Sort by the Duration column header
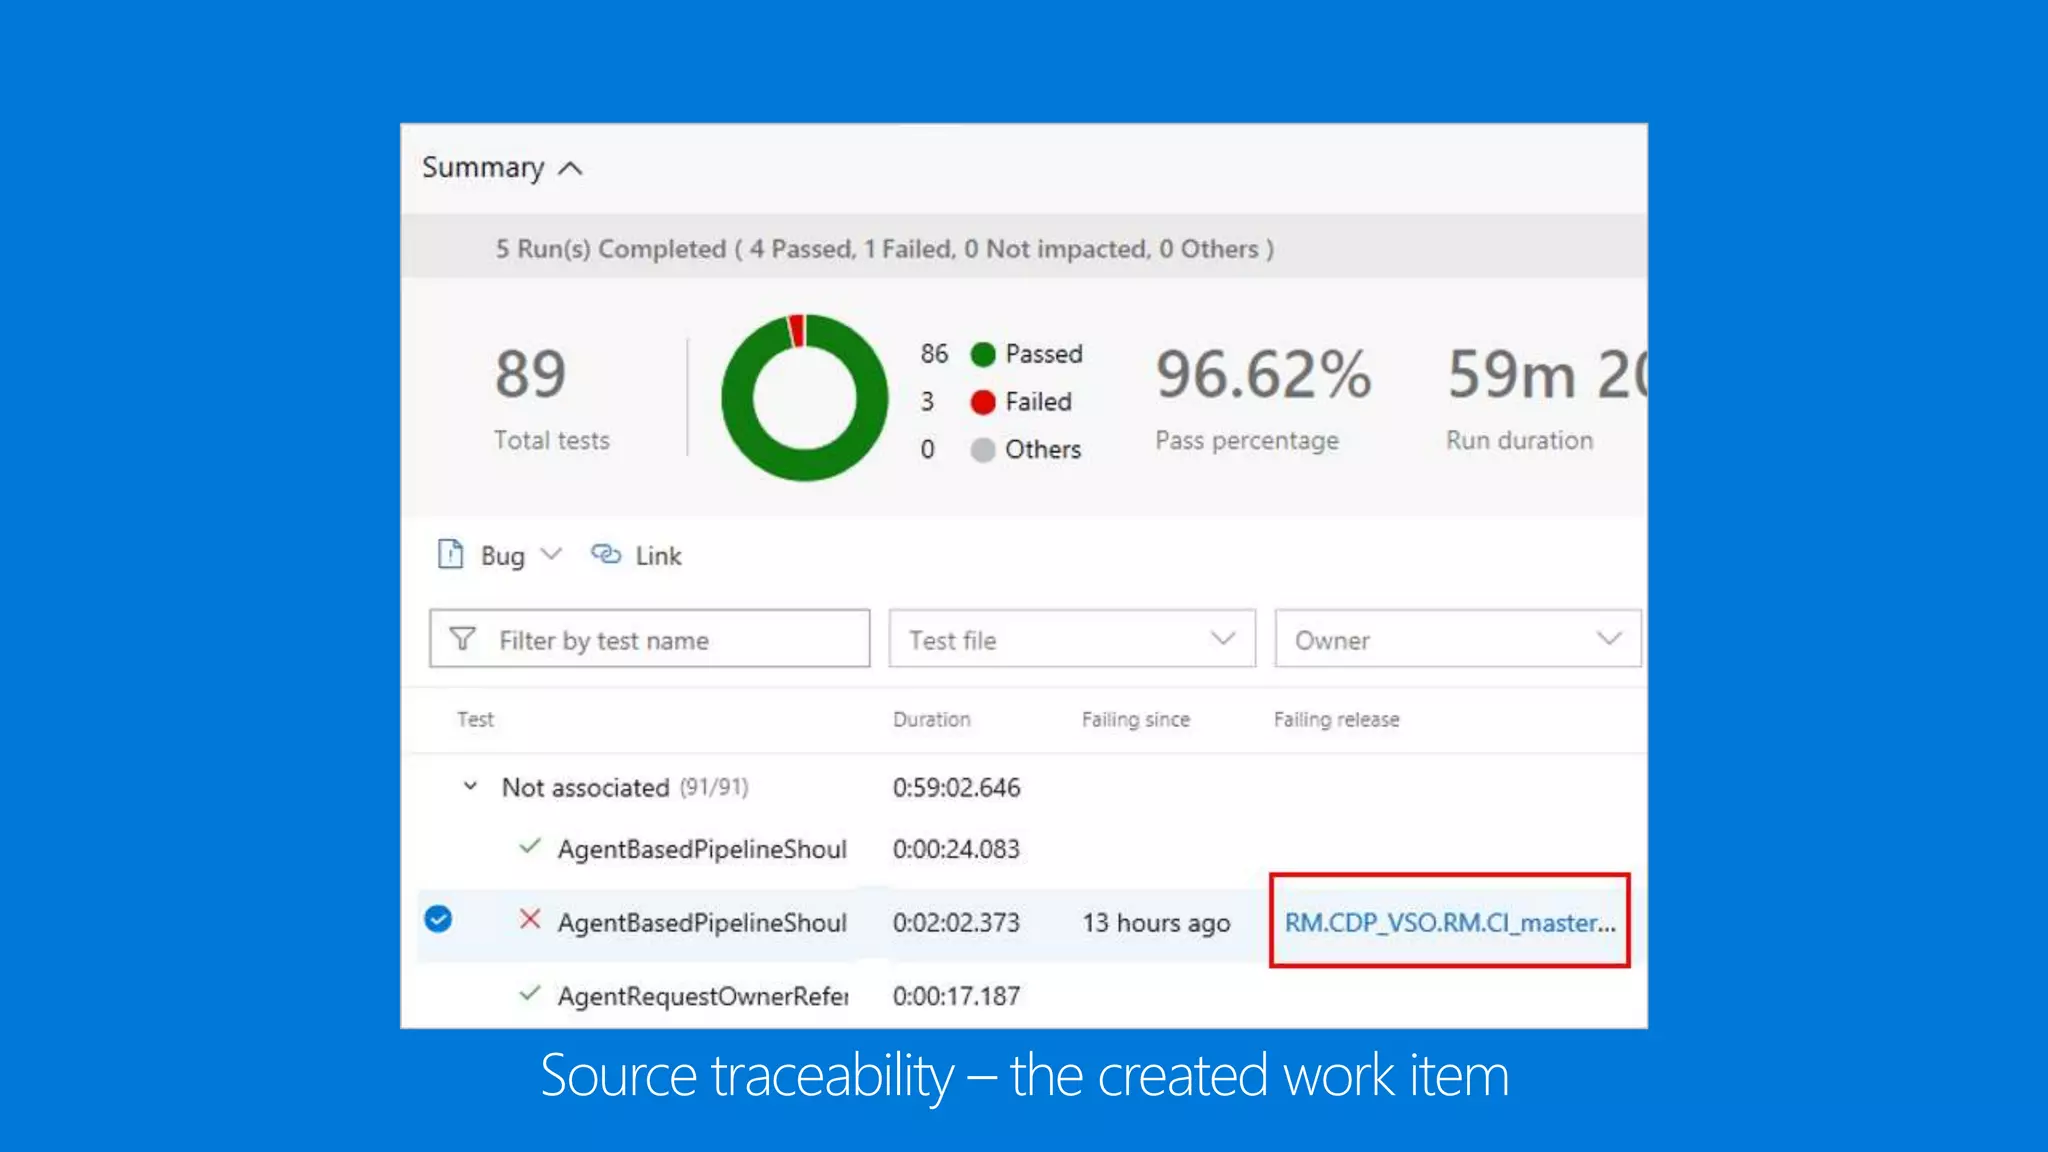The image size is (2048, 1152). [x=931, y=719]
